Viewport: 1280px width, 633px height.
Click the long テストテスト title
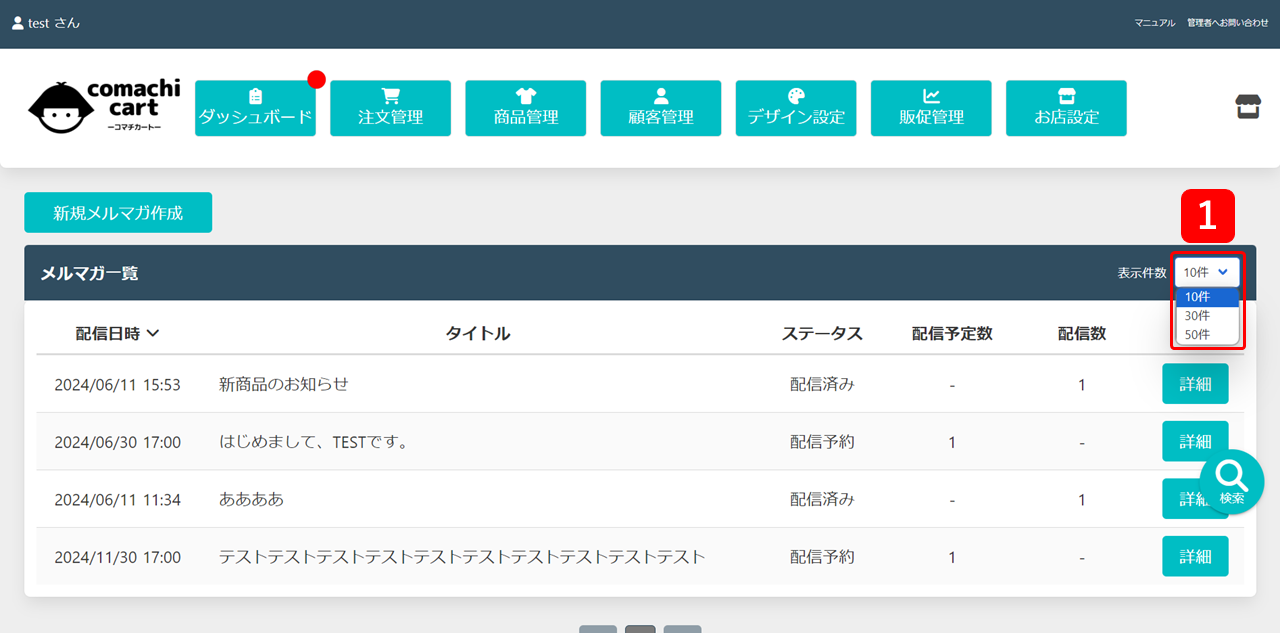[462, 557]
